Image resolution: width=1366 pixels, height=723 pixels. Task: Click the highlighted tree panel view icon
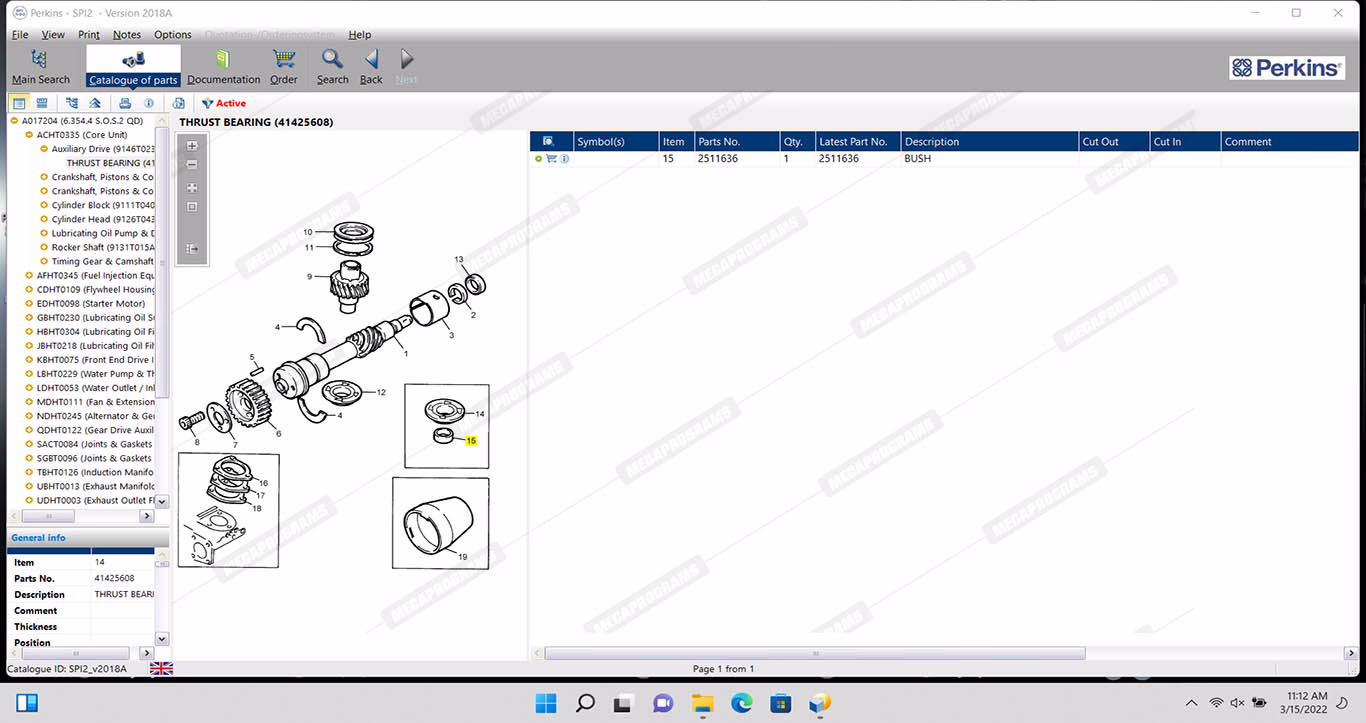19,103
